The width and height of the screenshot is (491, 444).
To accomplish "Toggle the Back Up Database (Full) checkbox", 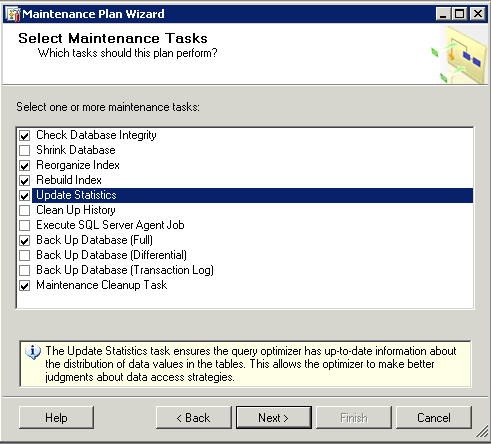I will pyautogui.click(x=25, y=241).
